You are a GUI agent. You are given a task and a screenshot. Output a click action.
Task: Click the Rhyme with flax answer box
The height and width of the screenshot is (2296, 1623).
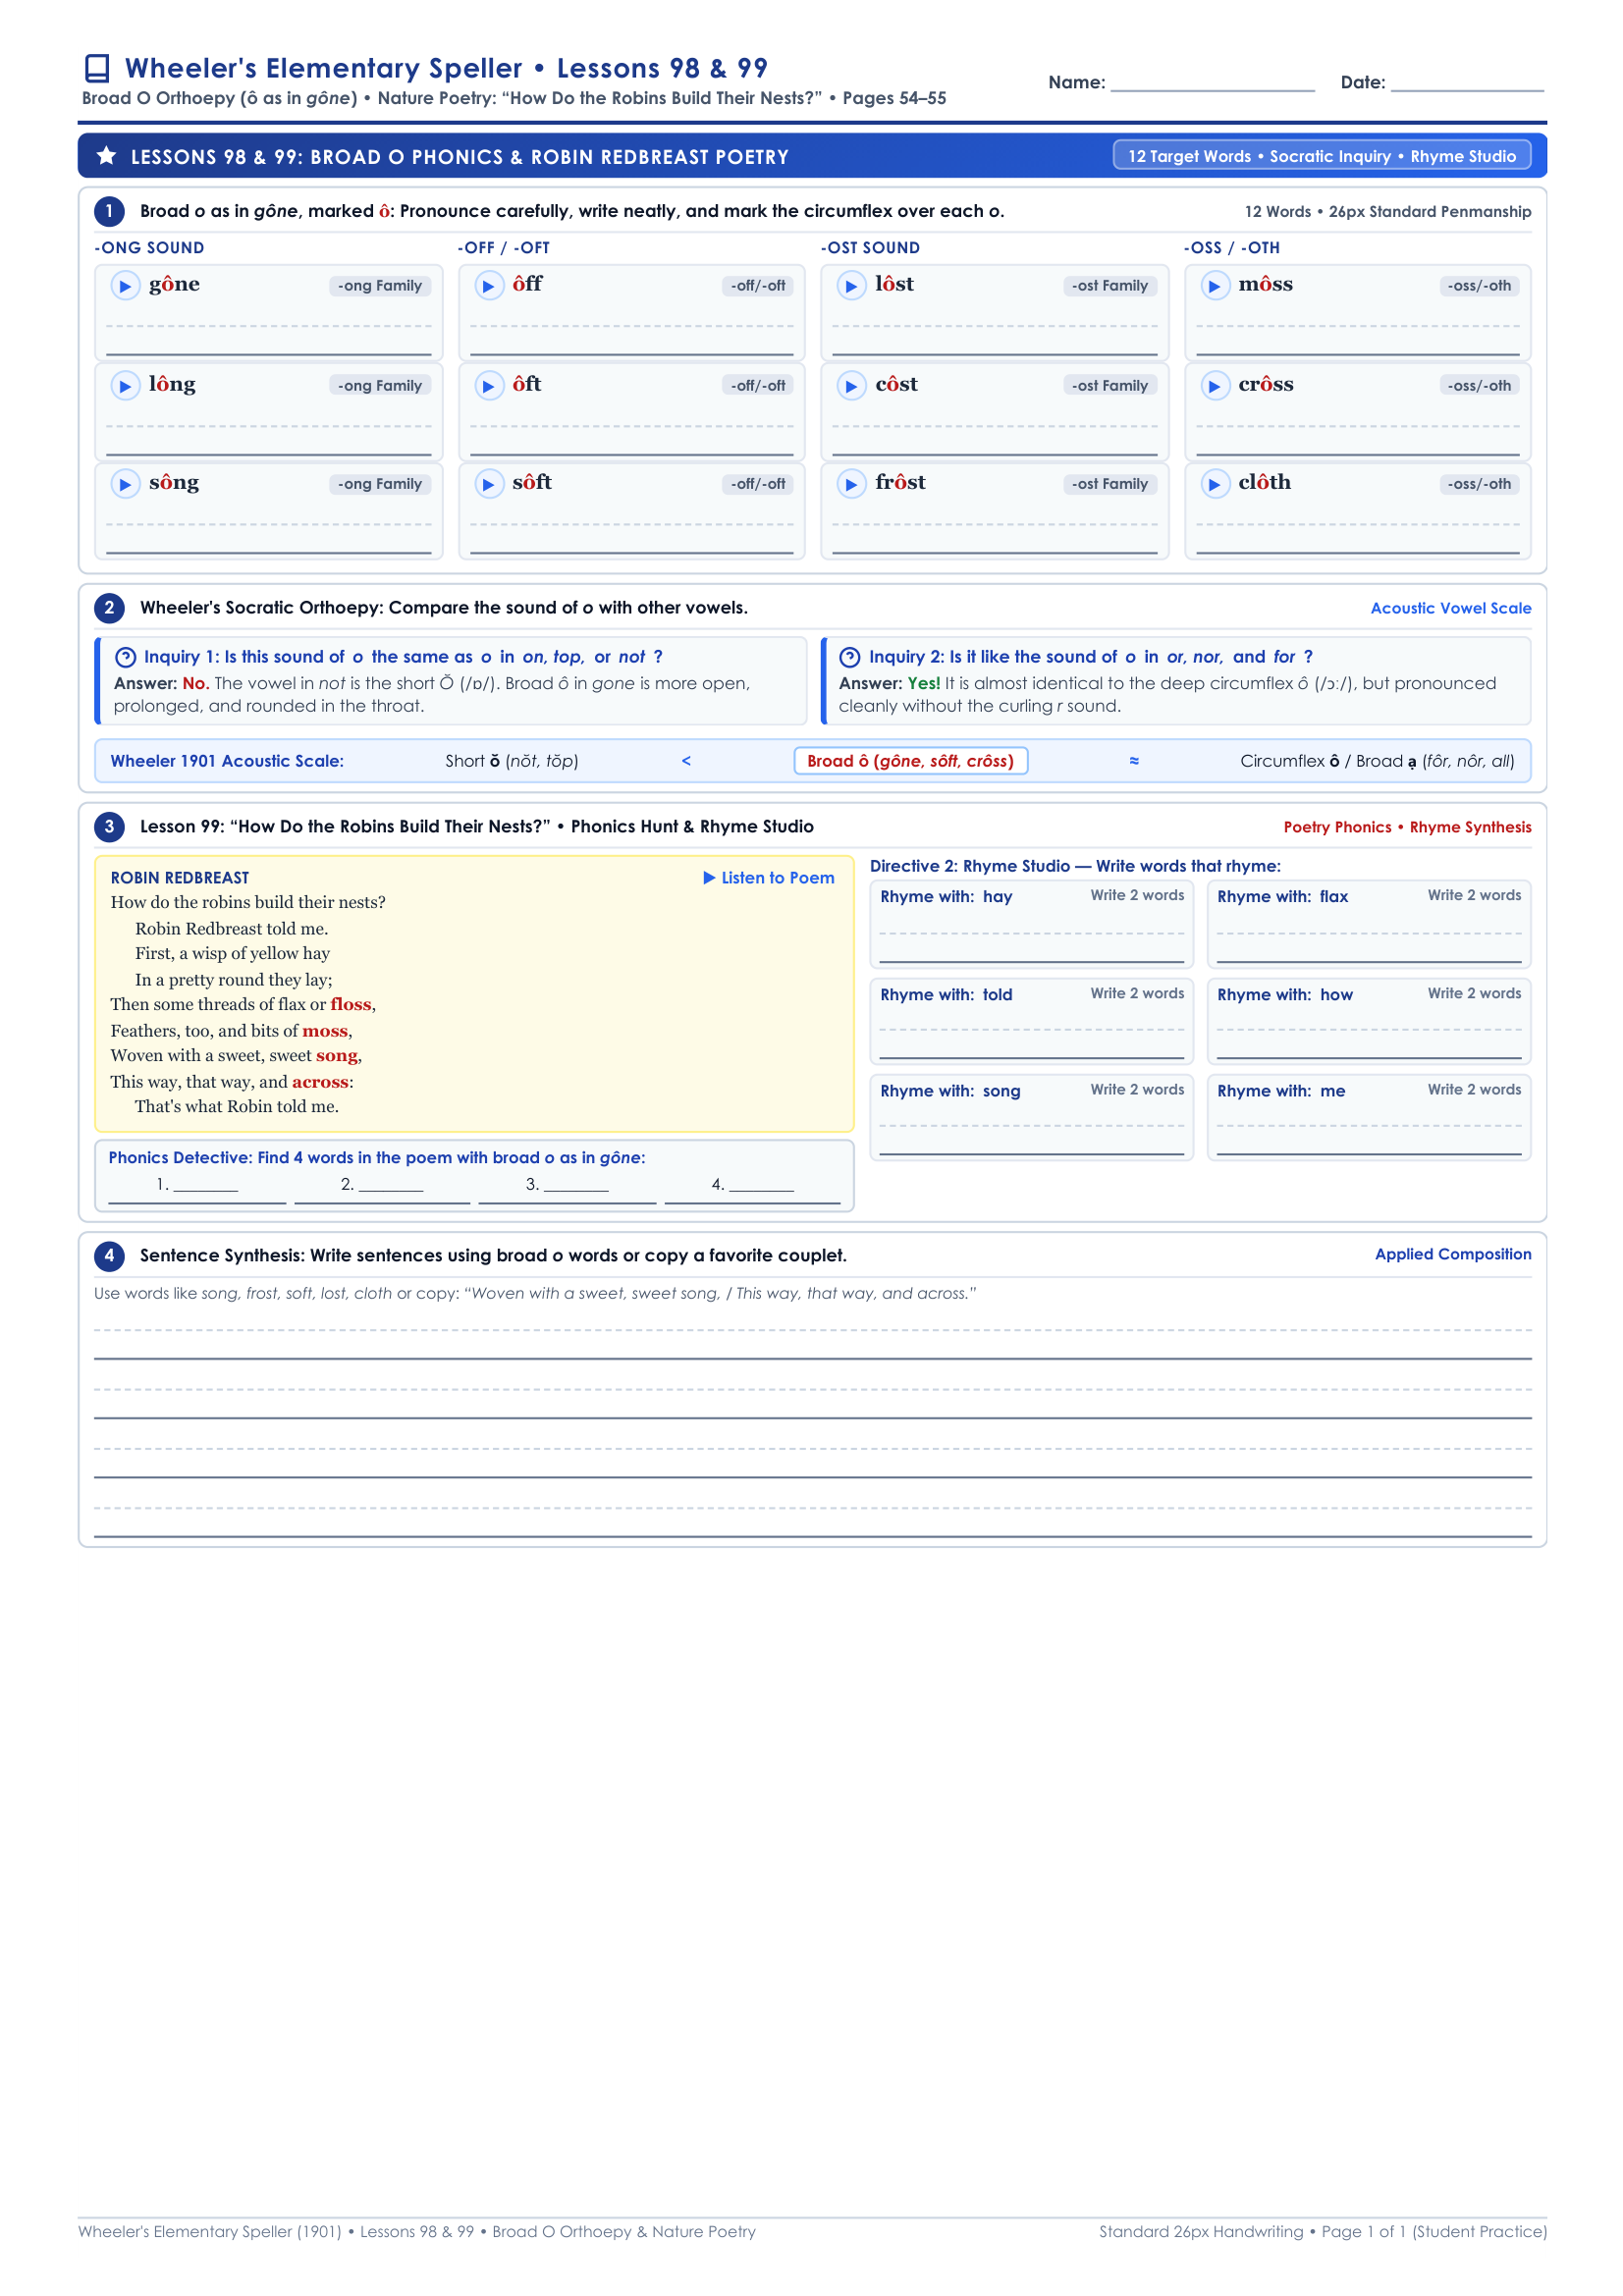[1369, 924]
